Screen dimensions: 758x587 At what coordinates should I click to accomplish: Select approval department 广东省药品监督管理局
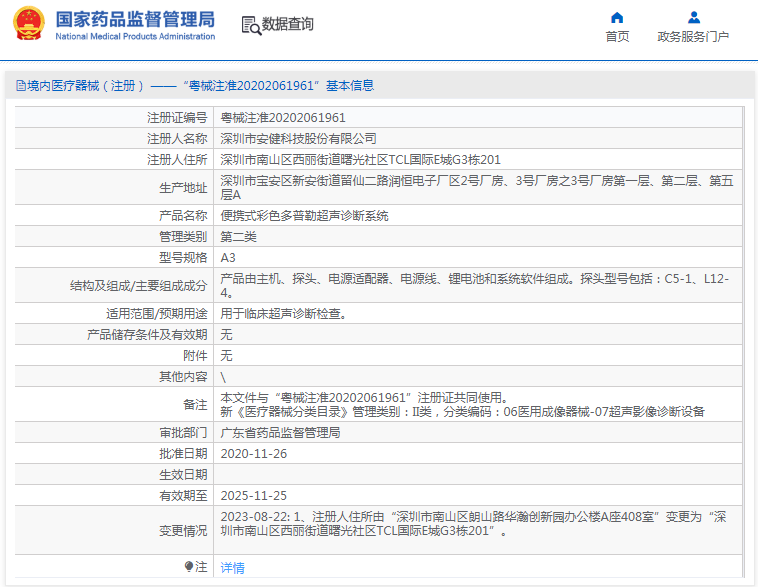tap(280, 433)
